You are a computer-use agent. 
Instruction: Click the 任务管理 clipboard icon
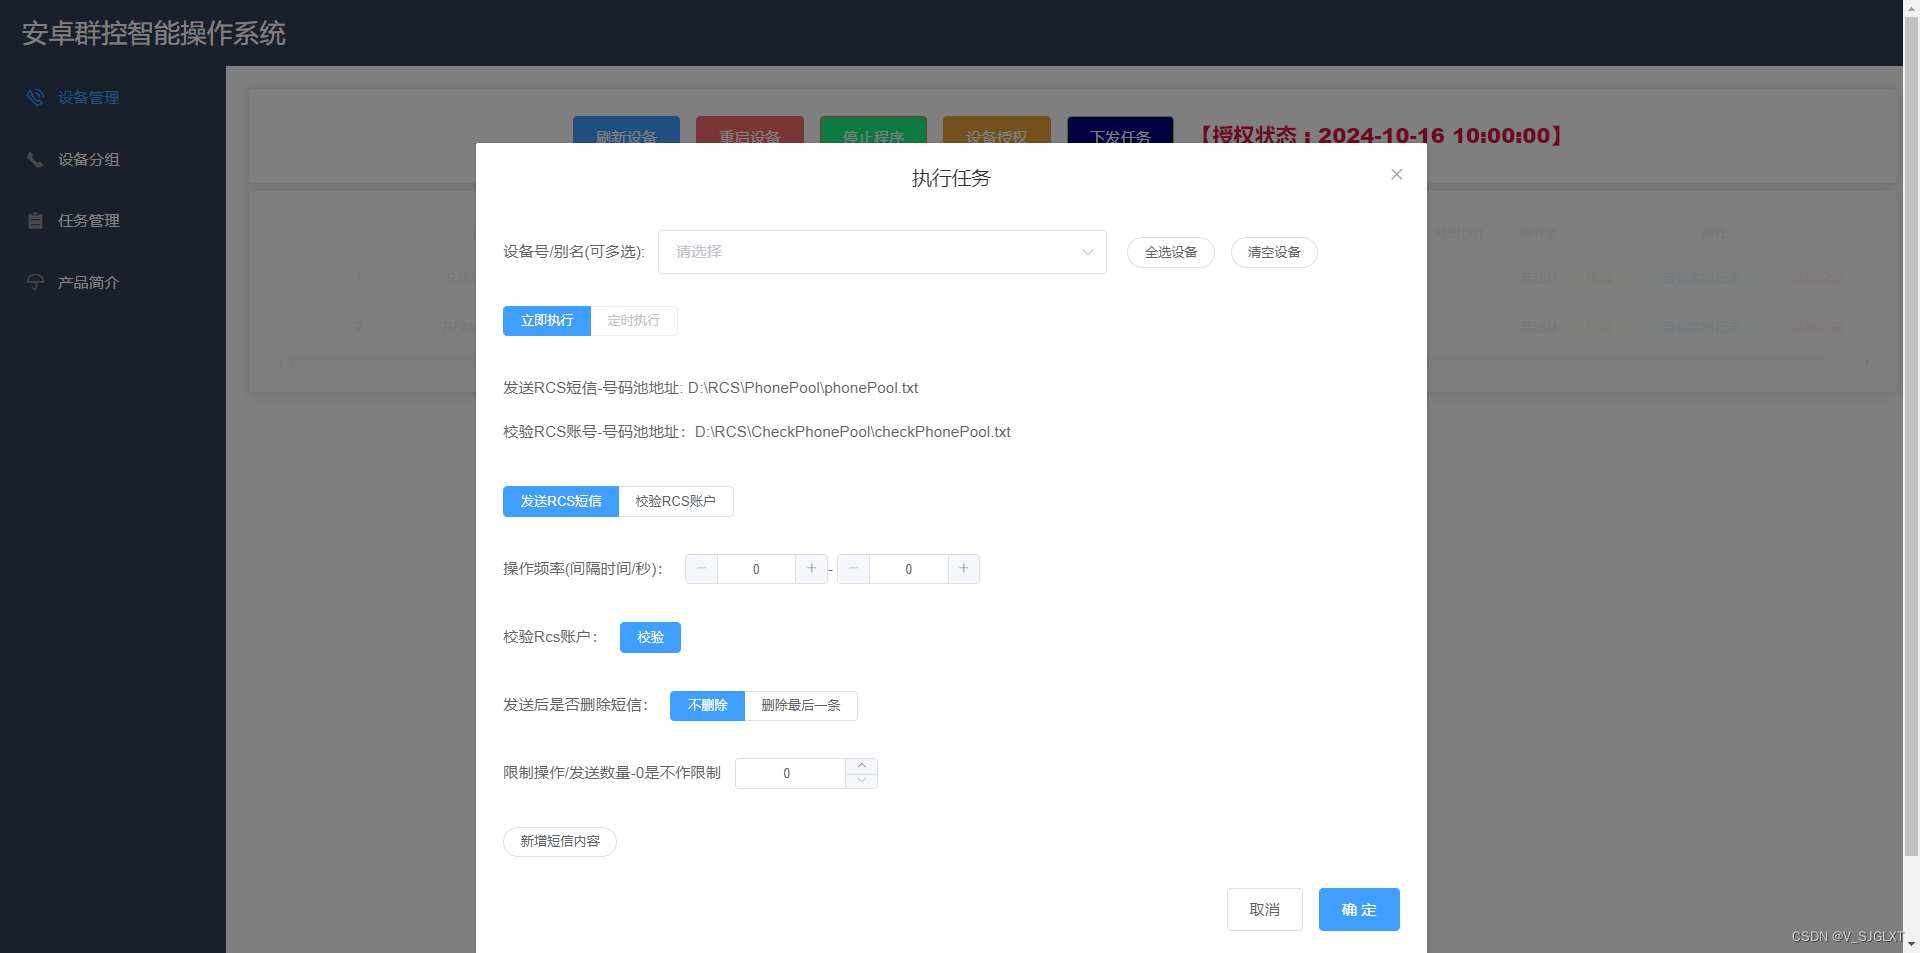coord(35,221)
